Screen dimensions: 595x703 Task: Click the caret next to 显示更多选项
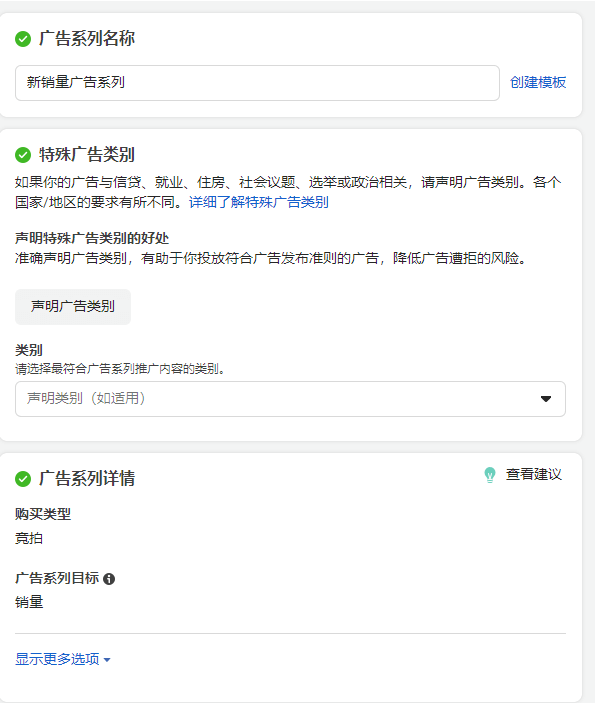107,660
